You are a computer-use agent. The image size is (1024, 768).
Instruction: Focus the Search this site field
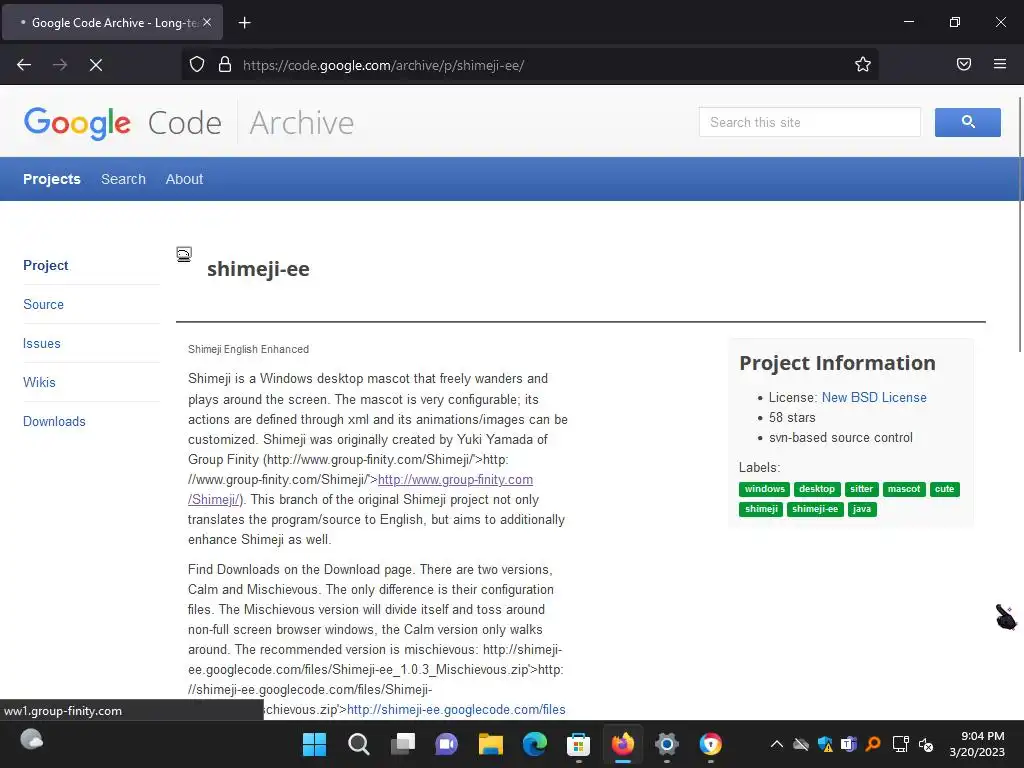point(810,122)
